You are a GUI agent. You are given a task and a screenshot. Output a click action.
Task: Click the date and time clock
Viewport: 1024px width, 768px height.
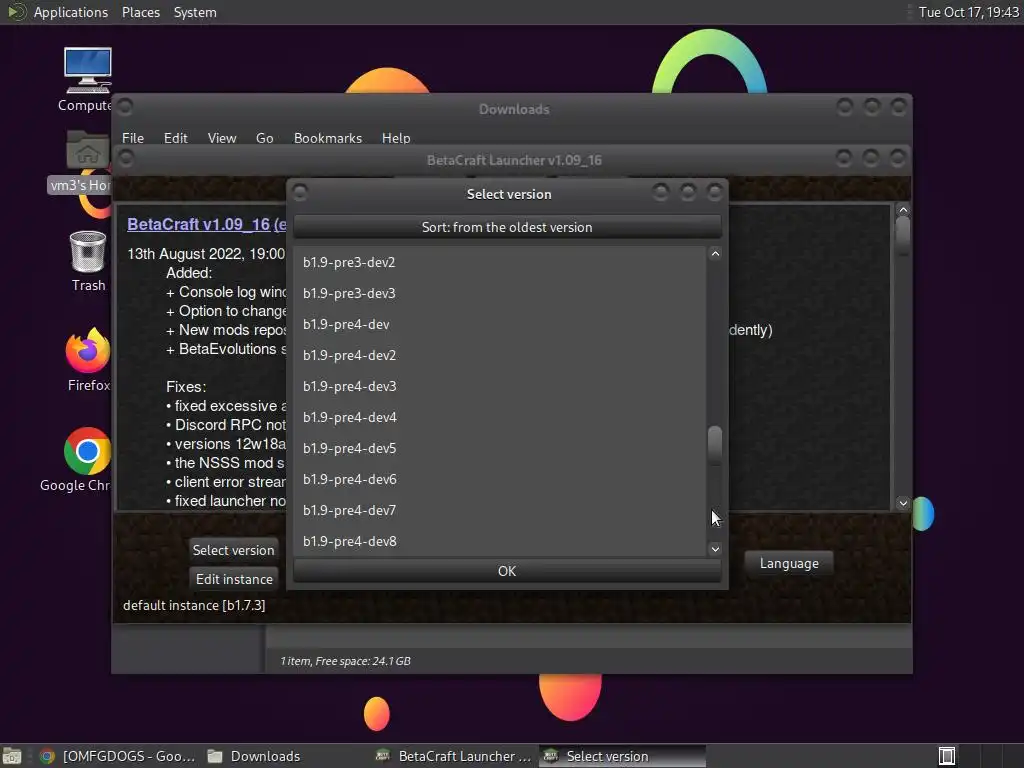968,12
